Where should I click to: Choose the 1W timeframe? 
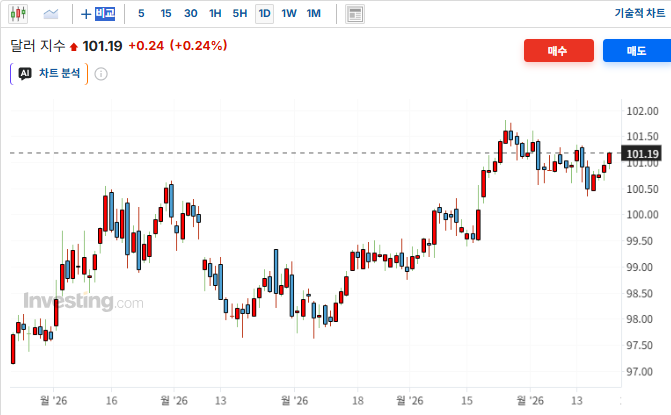pyautogui.click(x=289, y=14)
